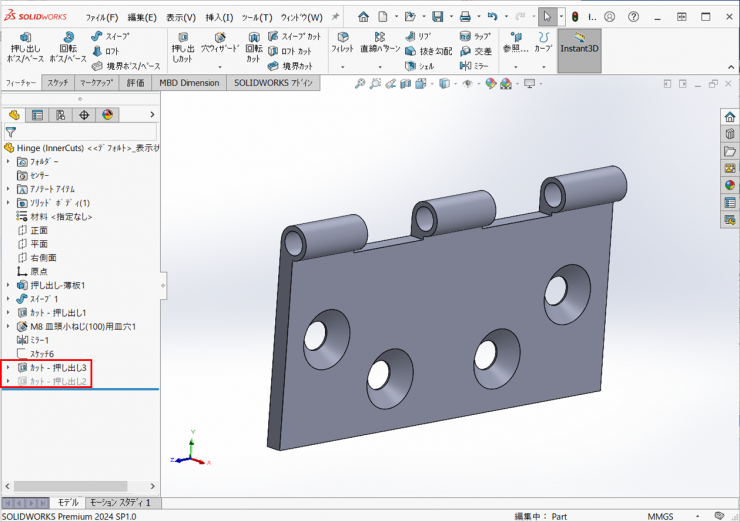Open the DisplayManager tab icon
Screen dimensions: 740x522
coord(108,115)
